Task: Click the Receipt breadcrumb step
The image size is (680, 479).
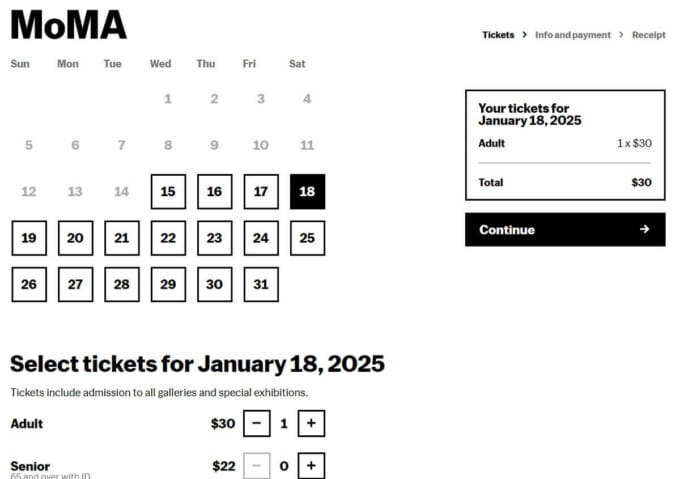Action: 648,35
